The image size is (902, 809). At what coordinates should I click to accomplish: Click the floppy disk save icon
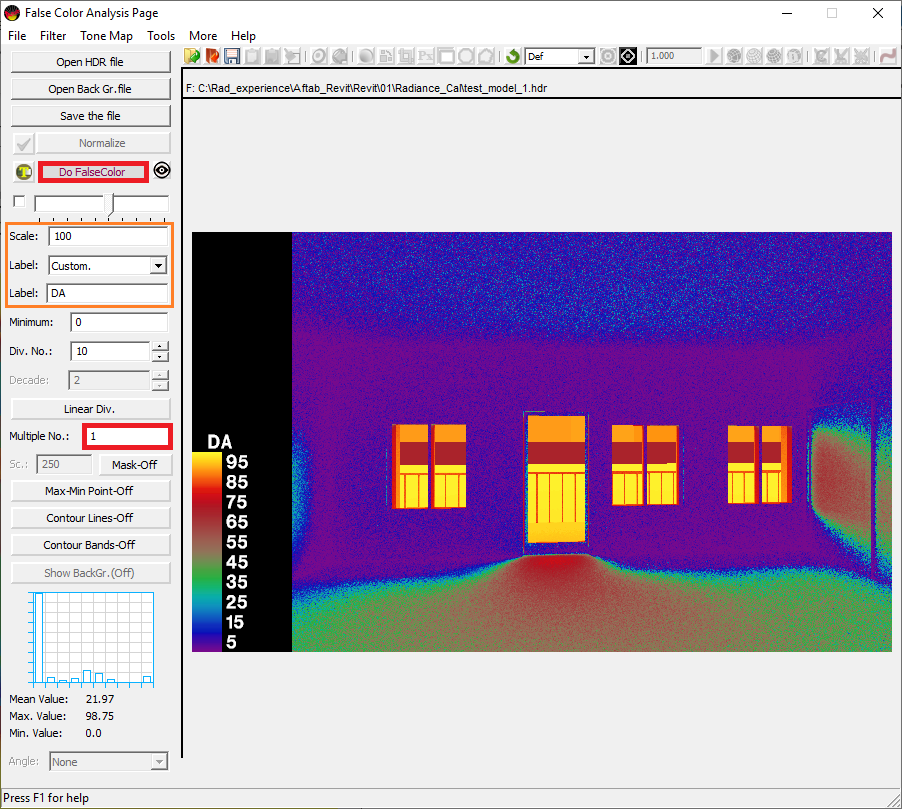232,56
